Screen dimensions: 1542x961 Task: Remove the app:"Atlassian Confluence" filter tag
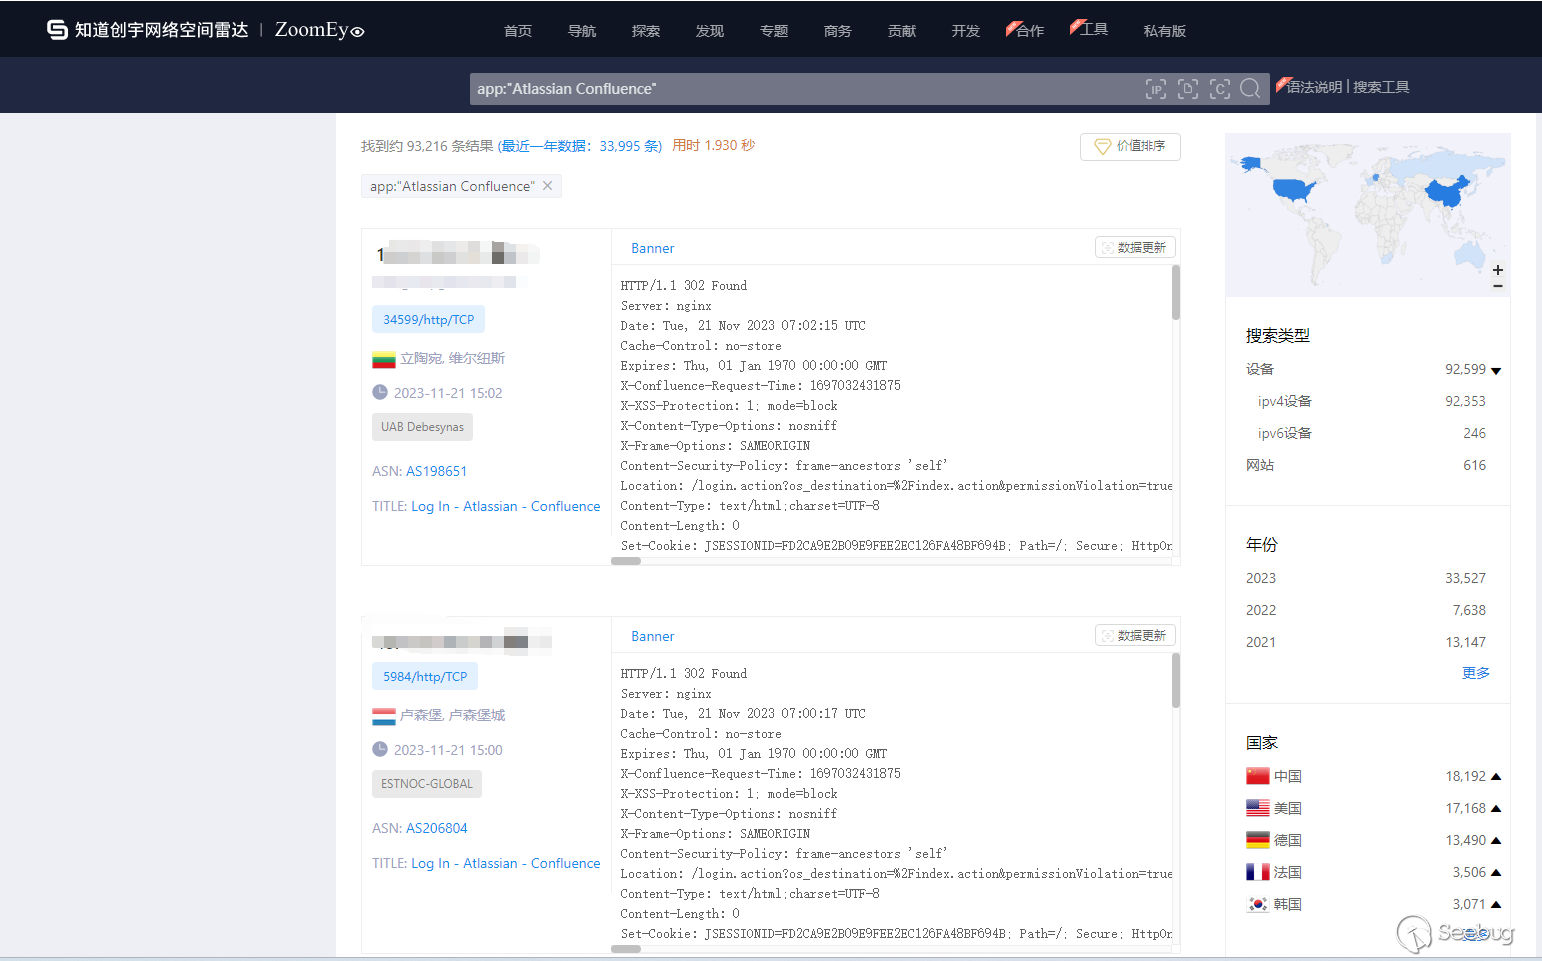548,186
